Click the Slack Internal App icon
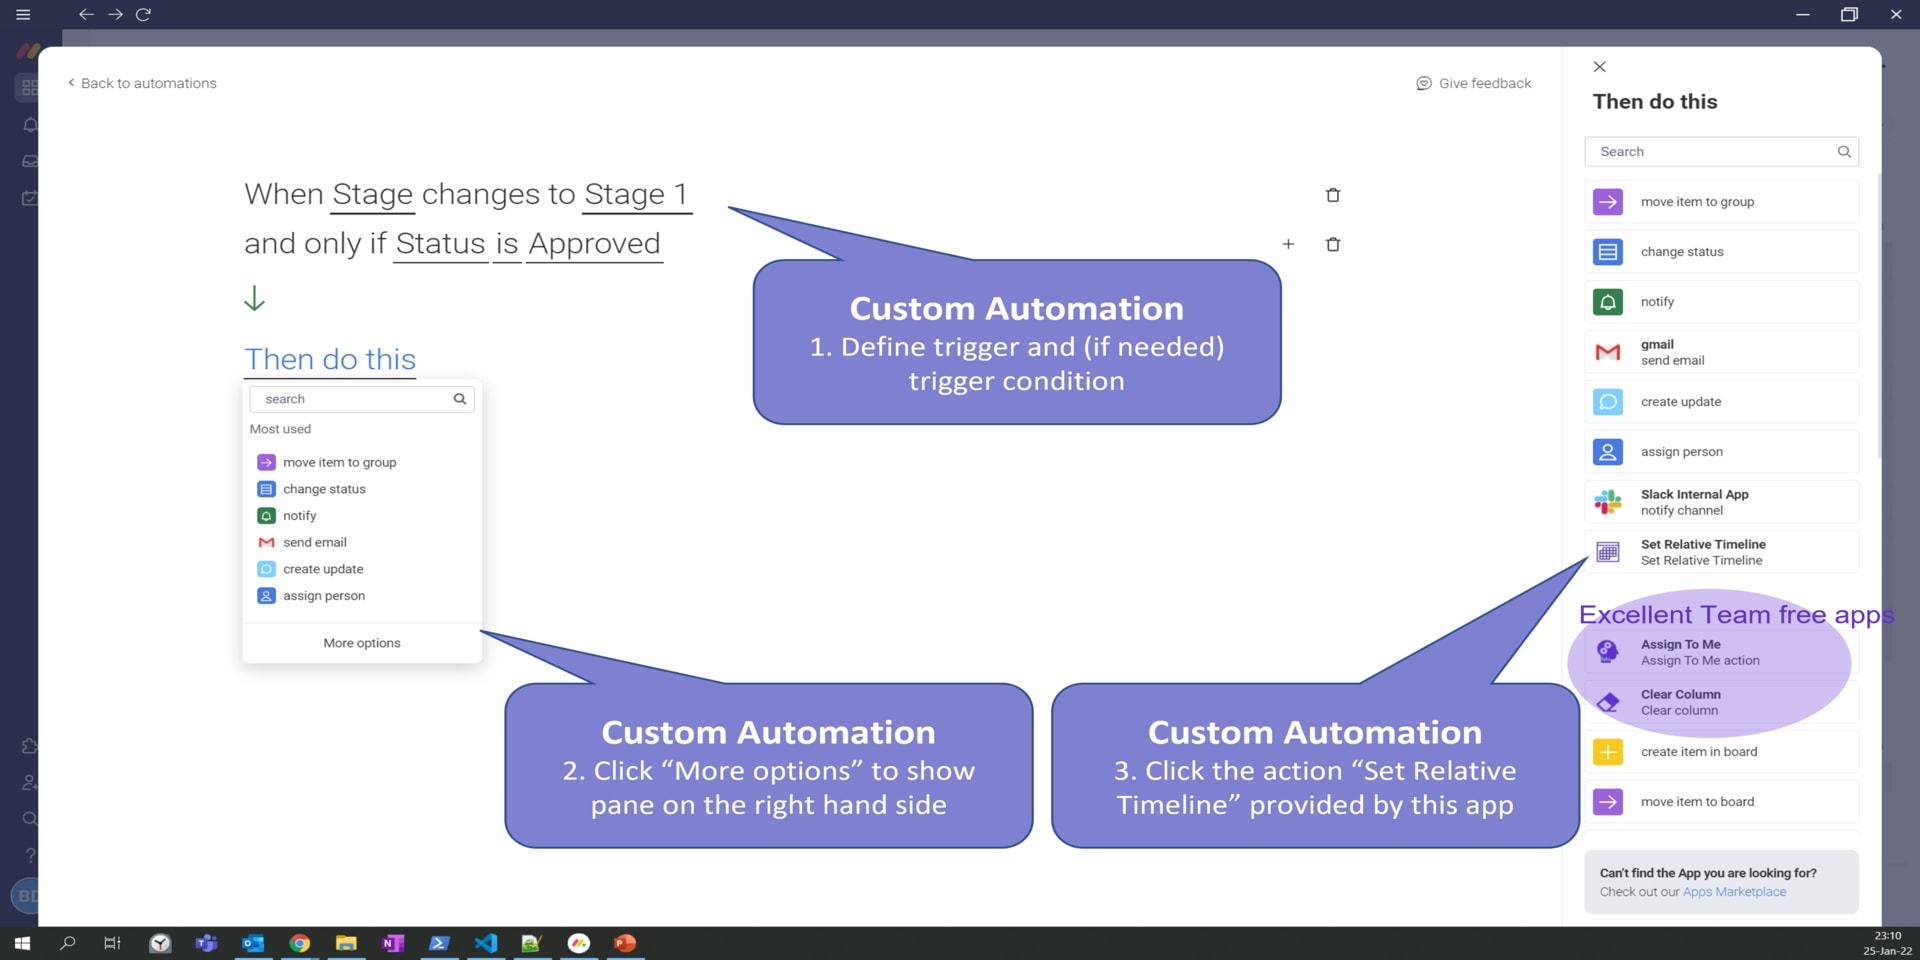Viewport: 1920px width, 960px height. click(1607, 502)
